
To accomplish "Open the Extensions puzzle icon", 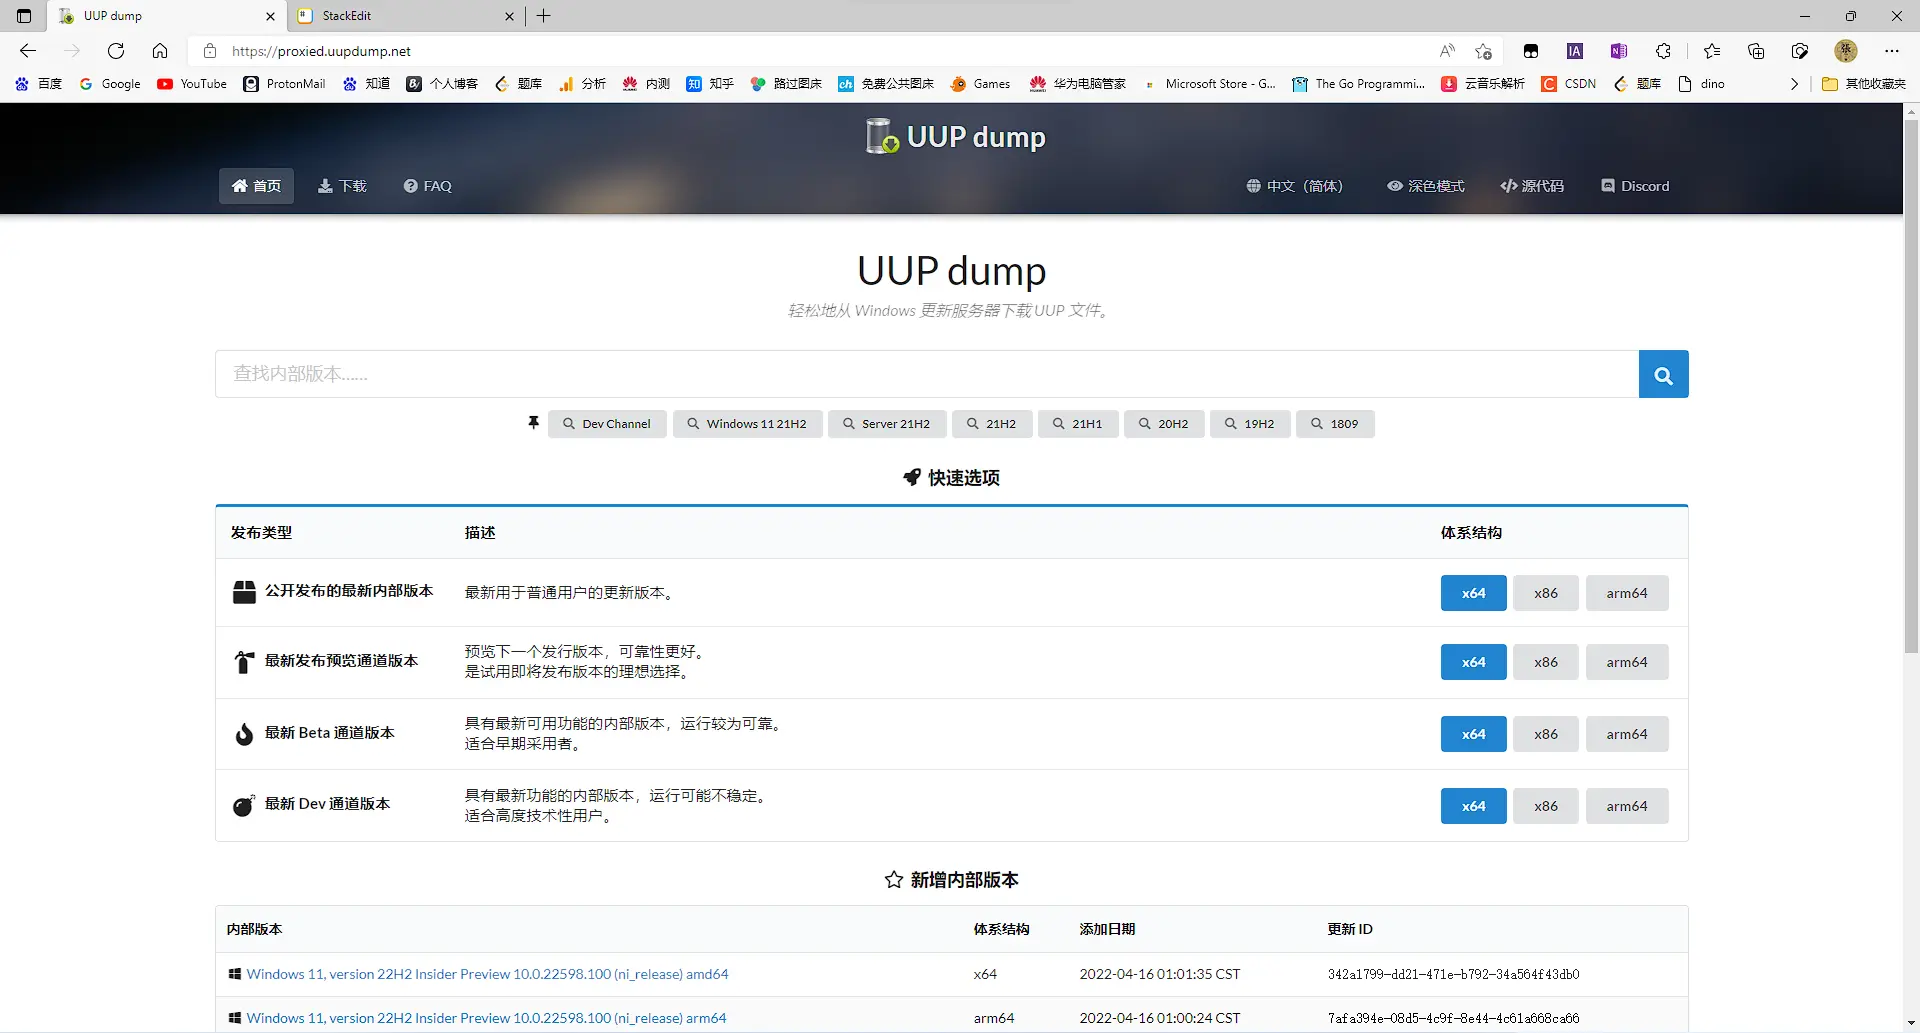I will (1663, 51).
